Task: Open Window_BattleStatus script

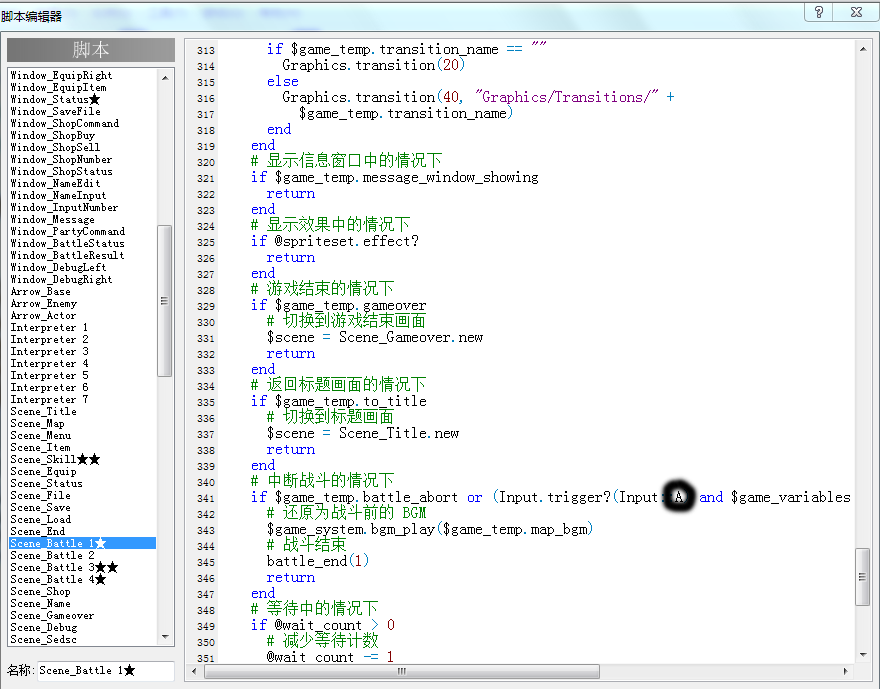Action: [x=67, y=244]
